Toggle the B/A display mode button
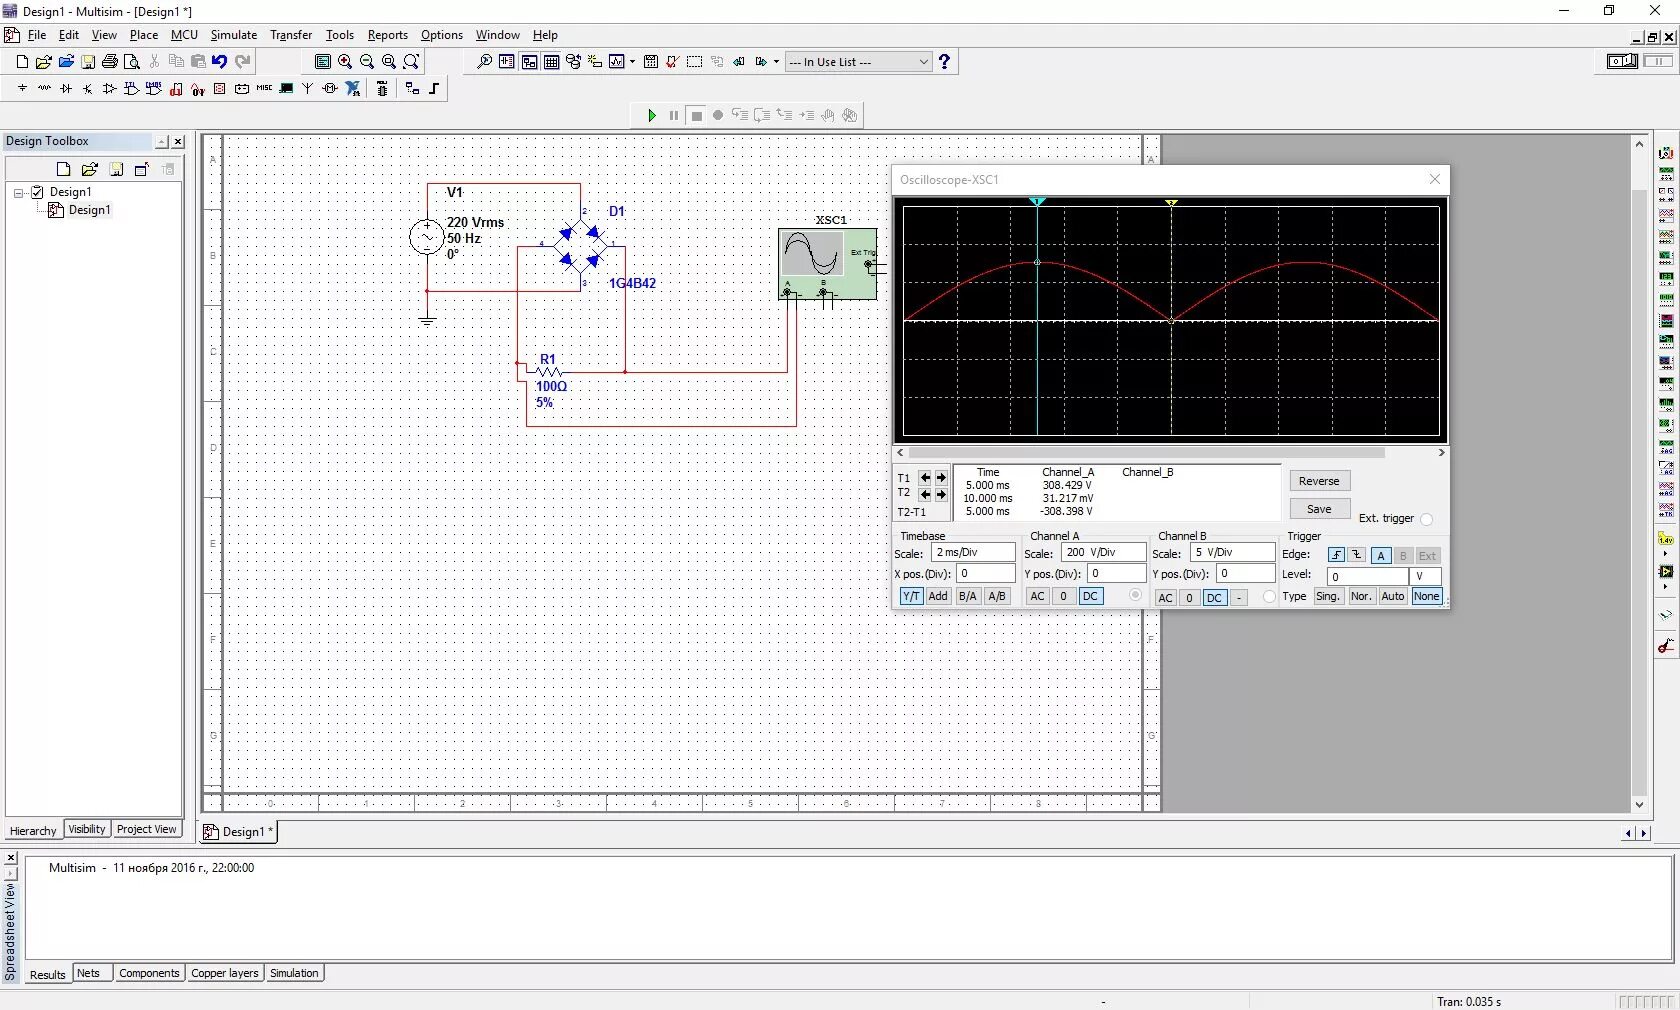Screen dimensions: 1680x1010 tap(967, 596)
